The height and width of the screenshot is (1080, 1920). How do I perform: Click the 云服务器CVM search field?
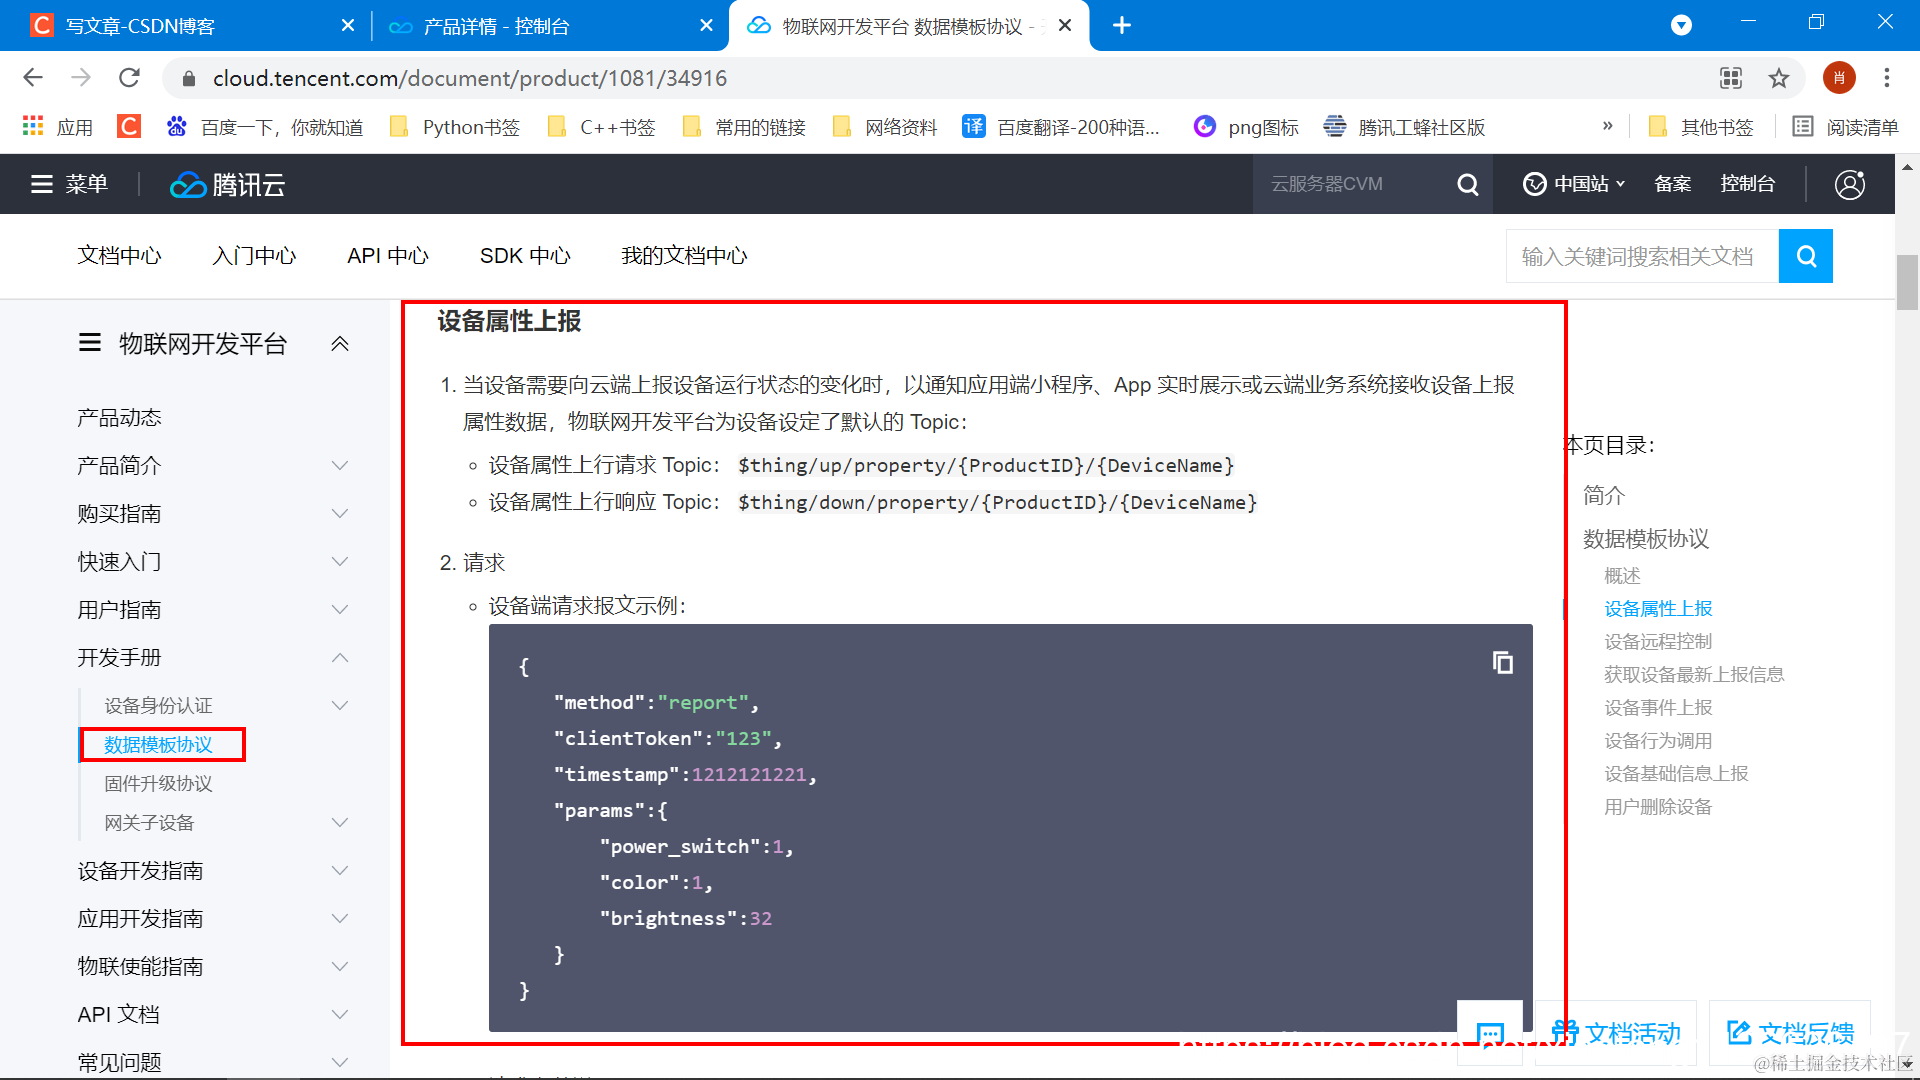tap(1350, 184)
